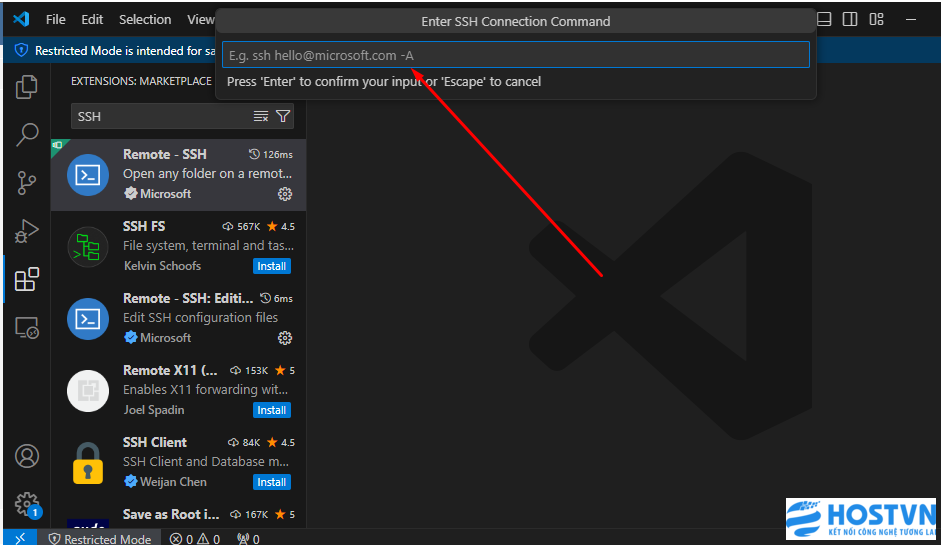The image size is (941, 545).
Task: Install the SSH Client extension
Action: click(271, 482)
